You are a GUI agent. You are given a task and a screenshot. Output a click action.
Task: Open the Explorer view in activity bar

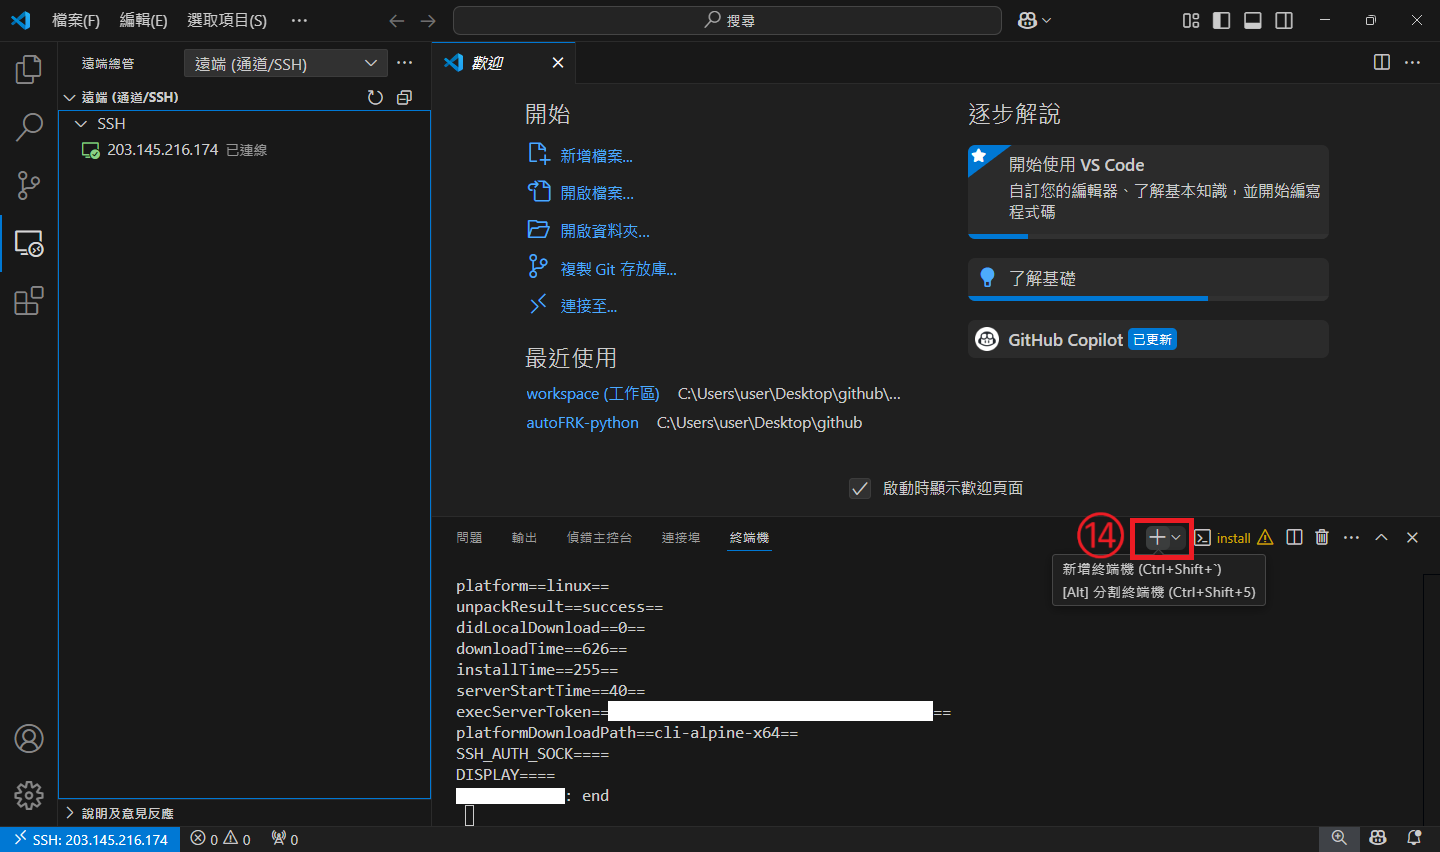(x=29, y=69)
